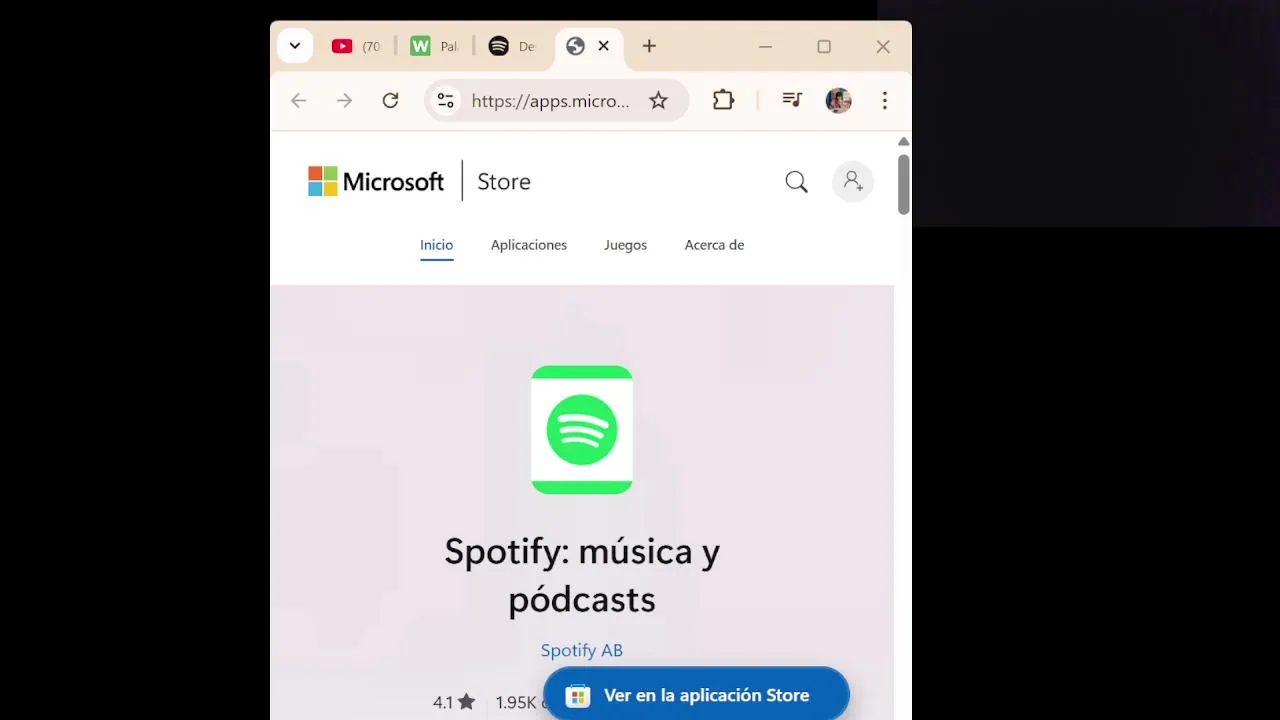Switch to the Spotify browser tab

(x=512, y=46)
